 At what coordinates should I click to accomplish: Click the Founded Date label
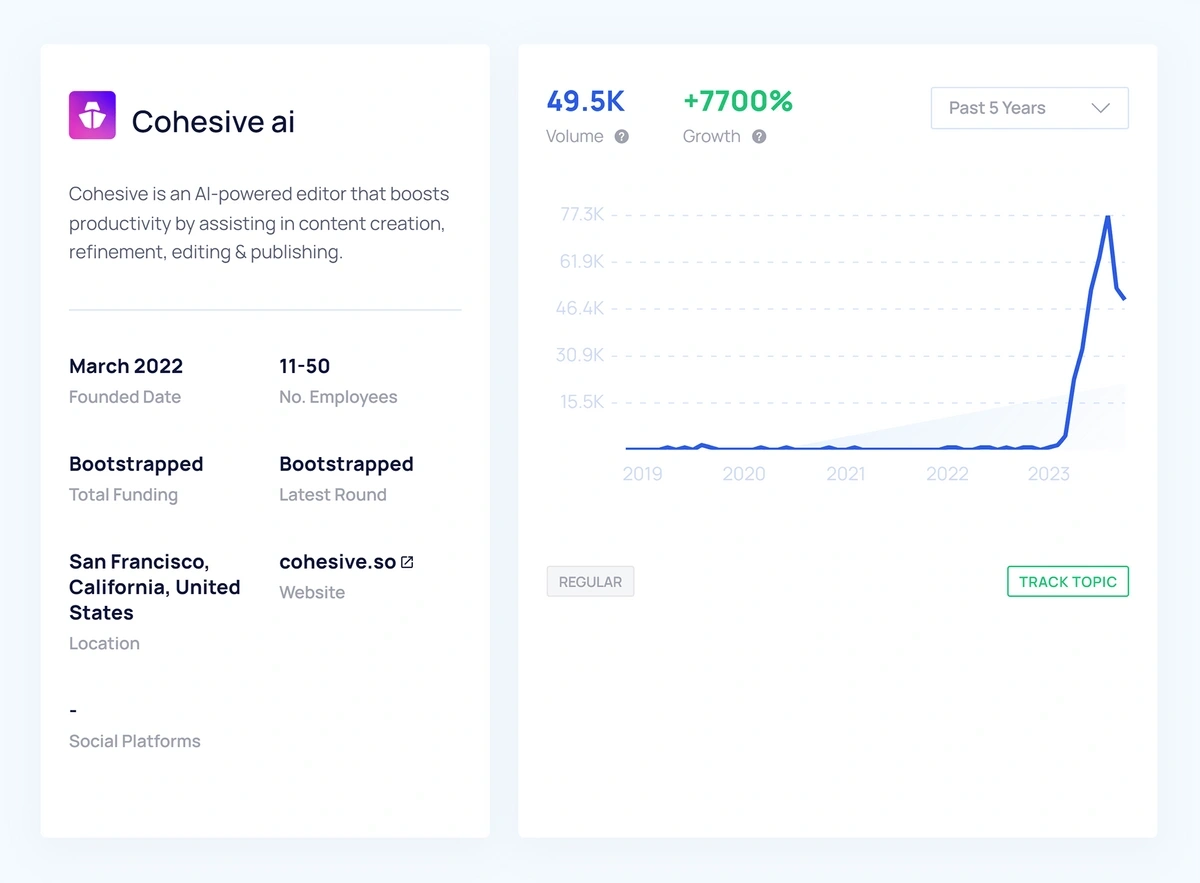[x=125, y=397]
